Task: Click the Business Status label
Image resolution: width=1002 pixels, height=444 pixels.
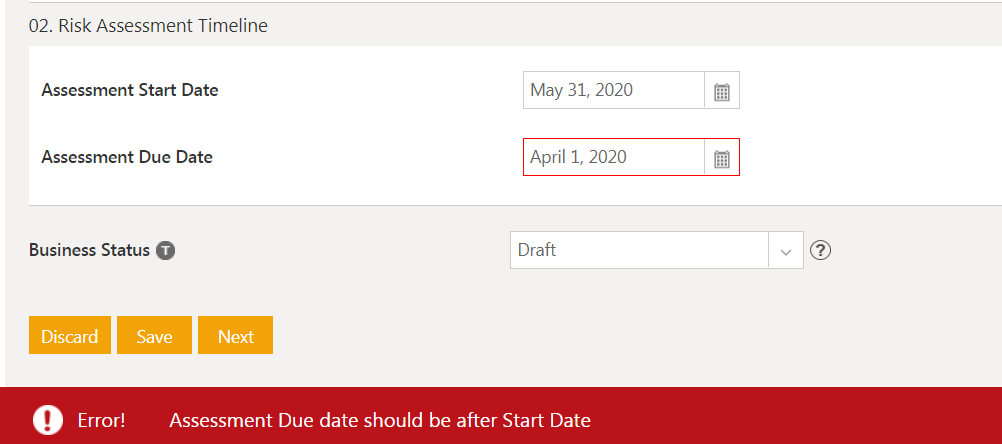Action: point(89,250)
